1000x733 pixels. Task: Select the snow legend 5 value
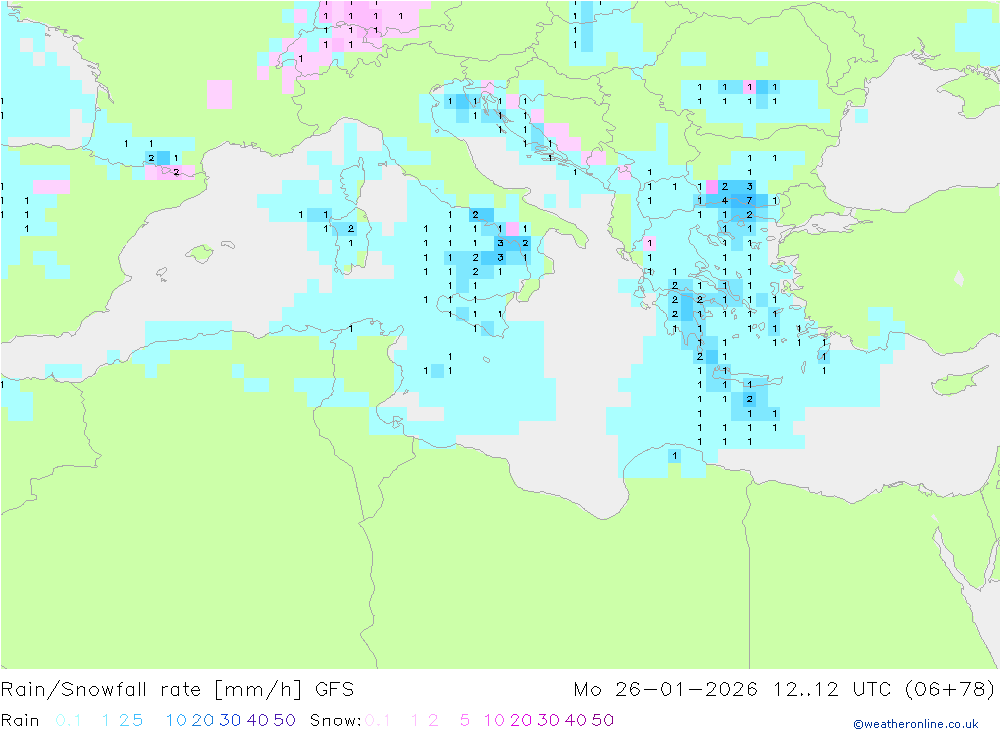[465, 720]
